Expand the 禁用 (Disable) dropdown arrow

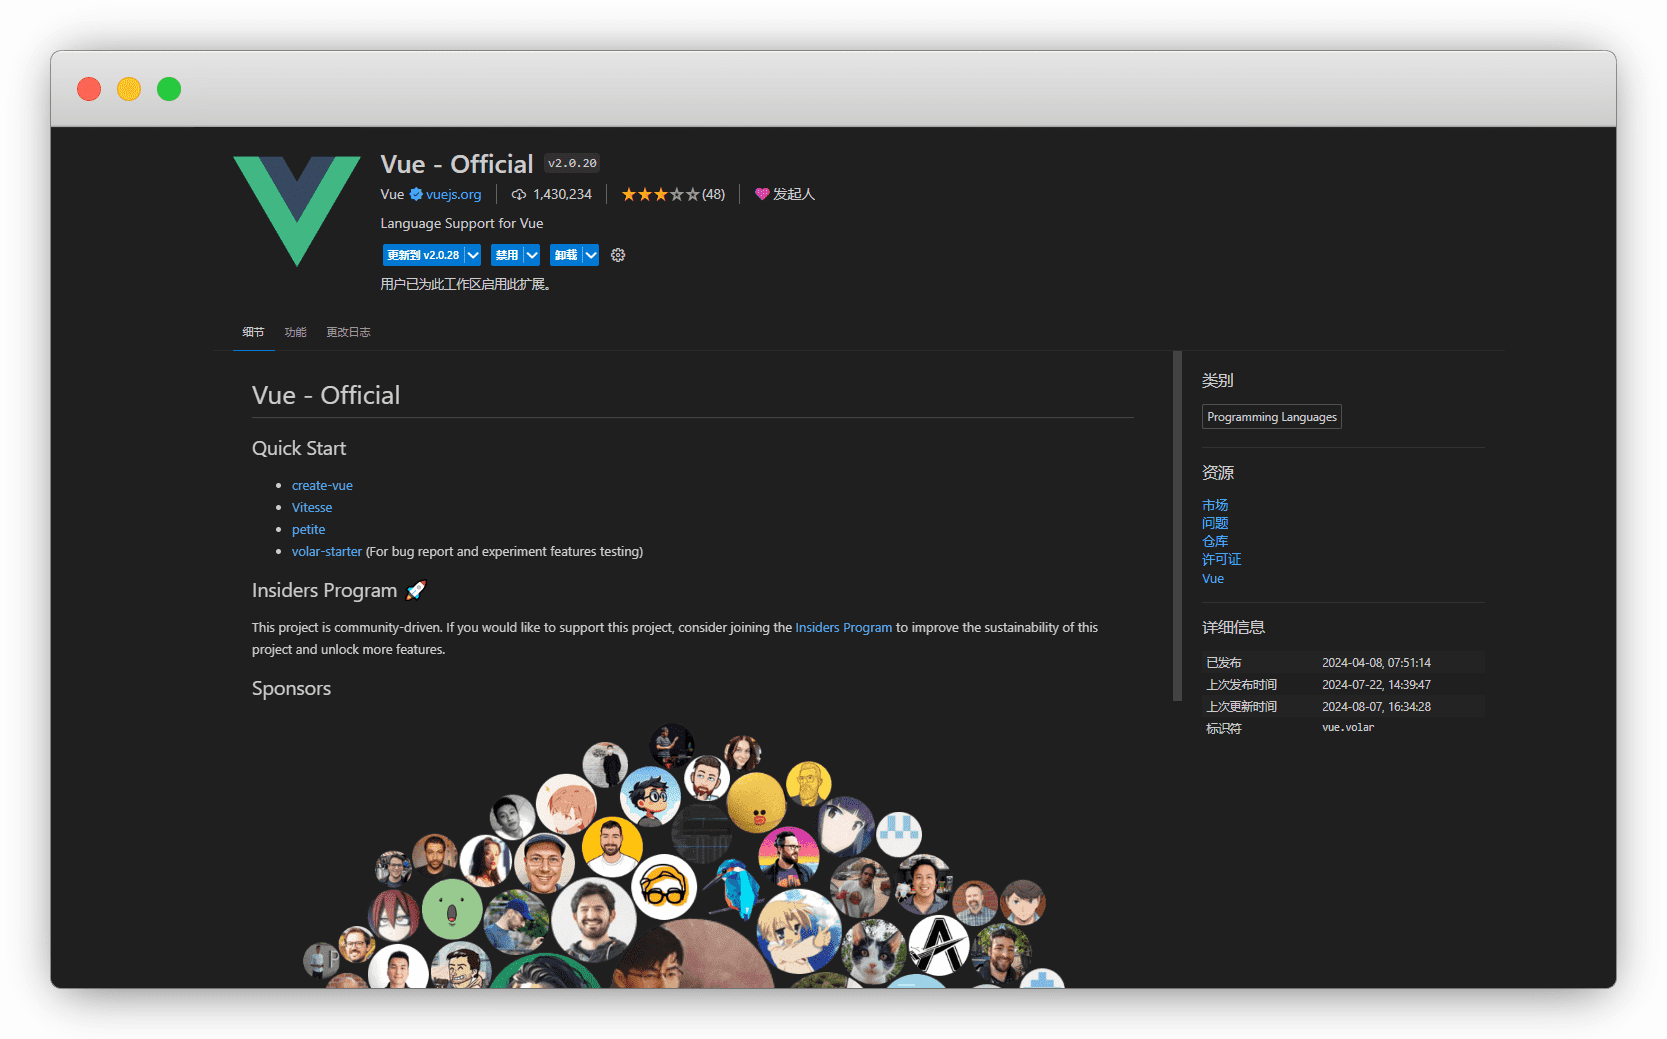point(532,255)
